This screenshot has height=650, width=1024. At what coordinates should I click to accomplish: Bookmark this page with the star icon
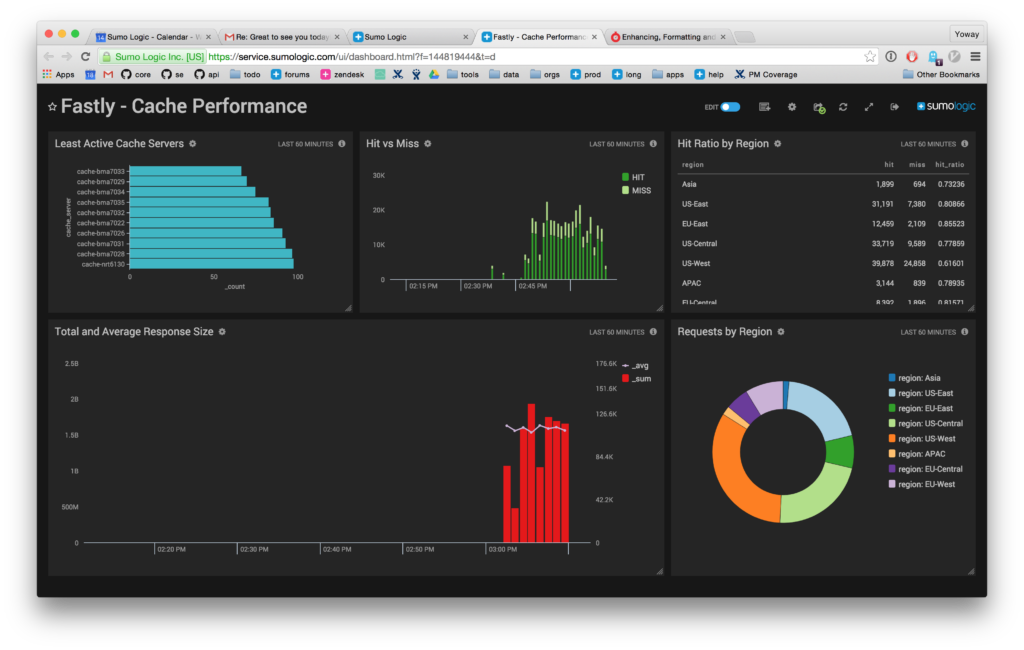coord(870,57)
